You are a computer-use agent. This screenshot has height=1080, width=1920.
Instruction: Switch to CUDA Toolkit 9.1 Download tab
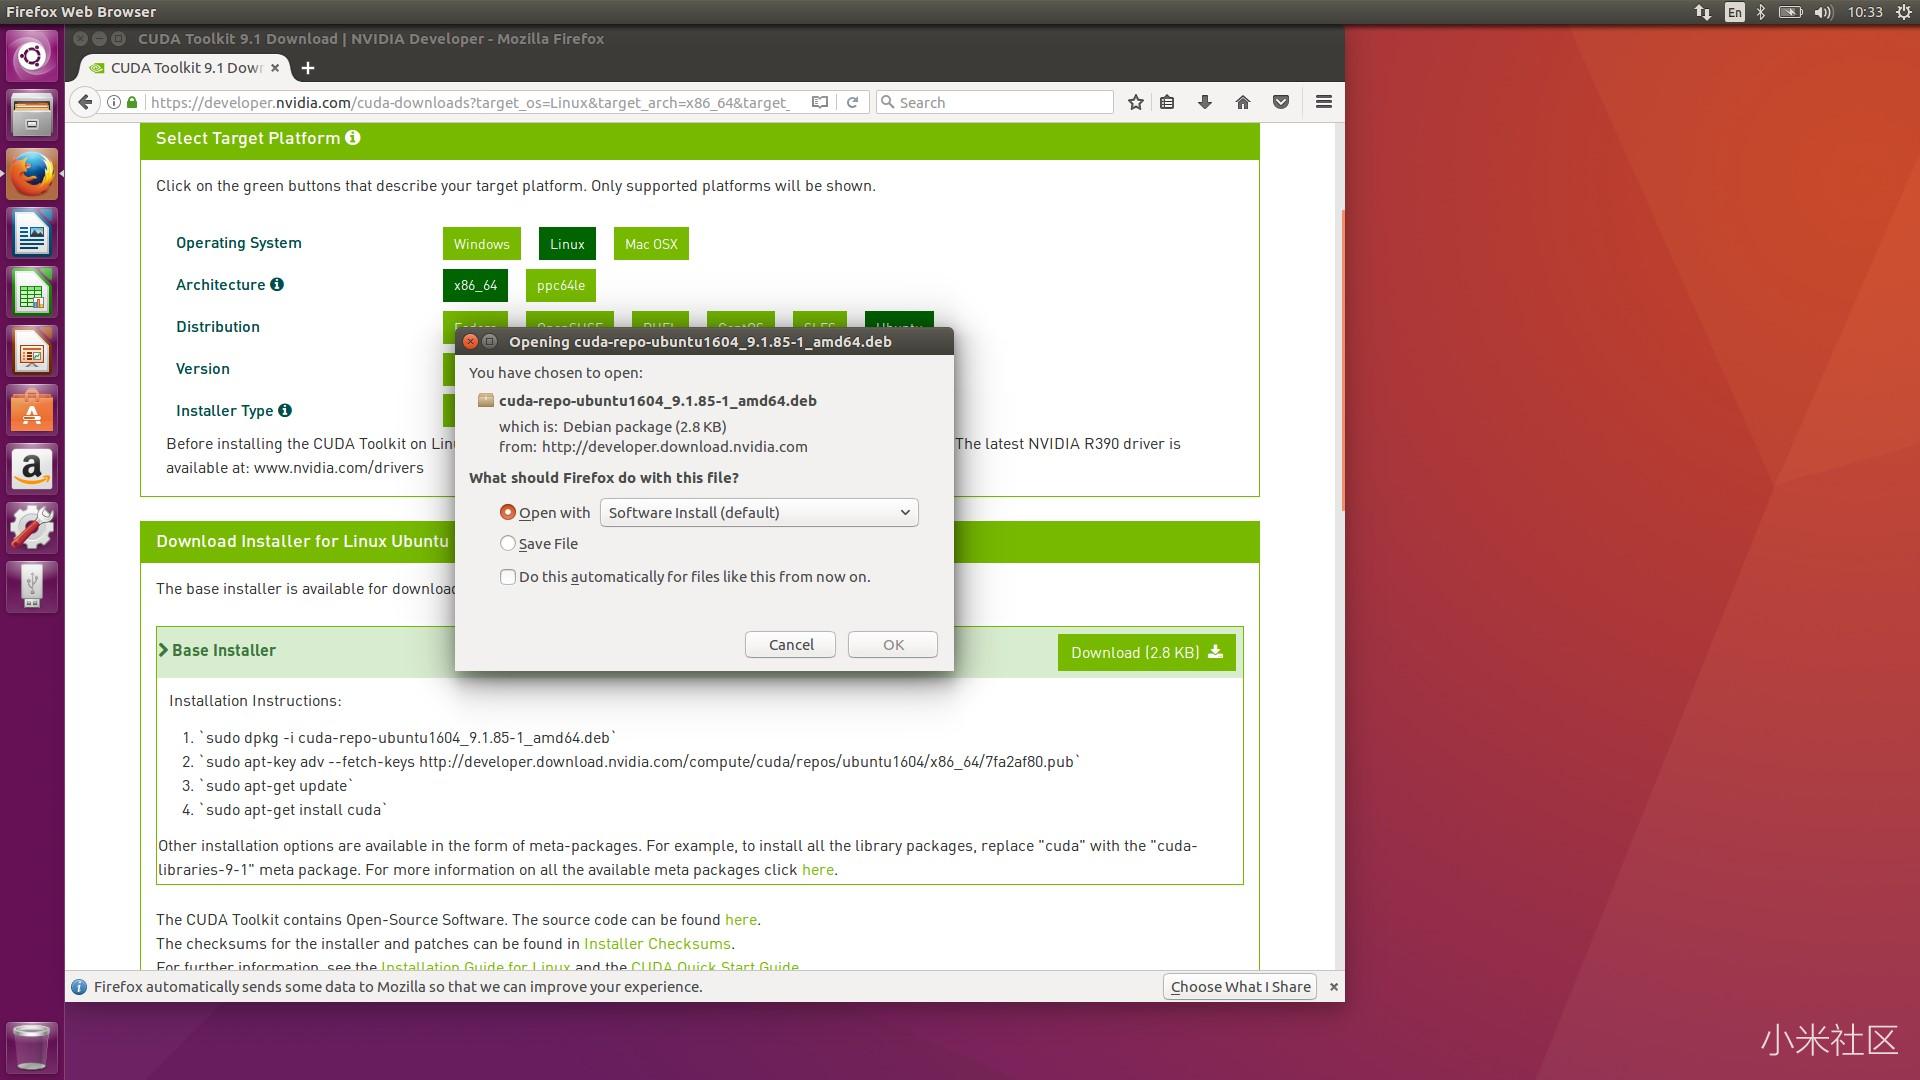point(185,68)
